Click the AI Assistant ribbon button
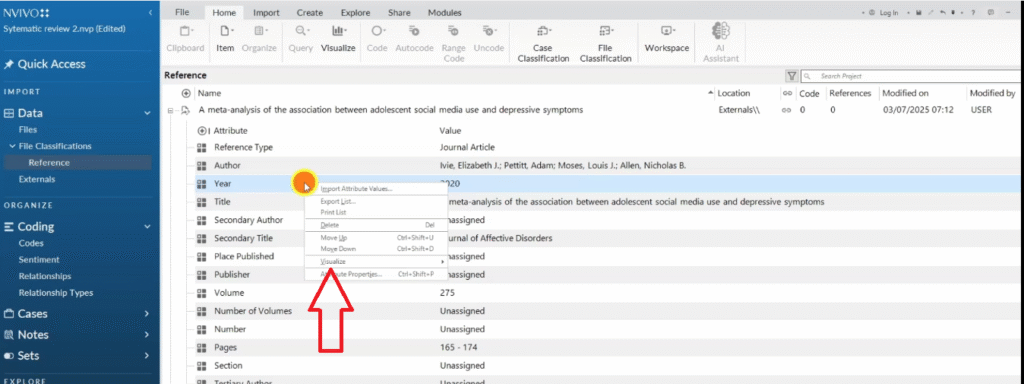This screenshot has height=384, width=1024. pyautogui.click(x=721, y=43)
